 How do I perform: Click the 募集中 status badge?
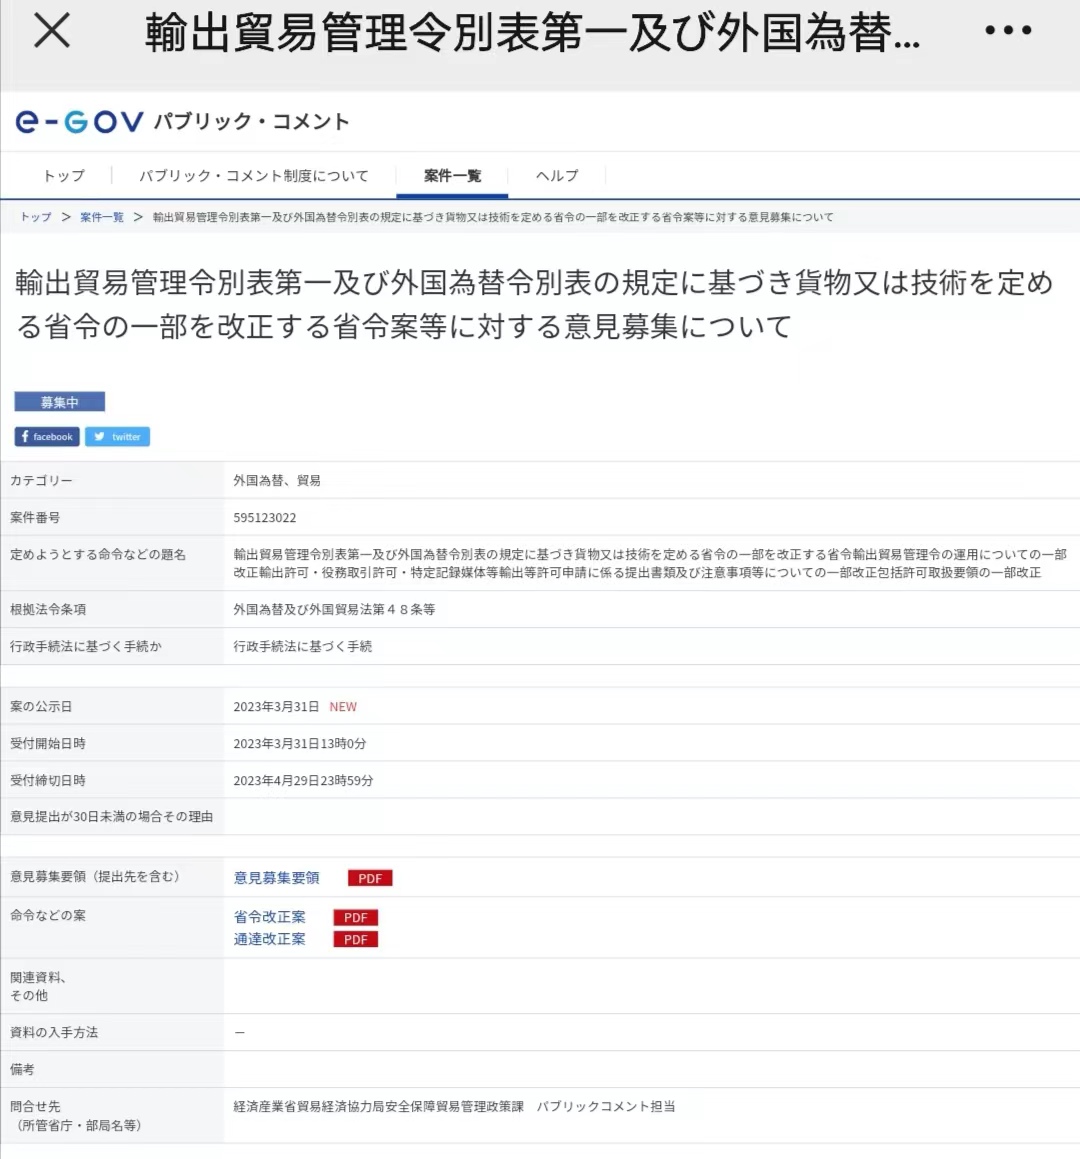(59, 402)
